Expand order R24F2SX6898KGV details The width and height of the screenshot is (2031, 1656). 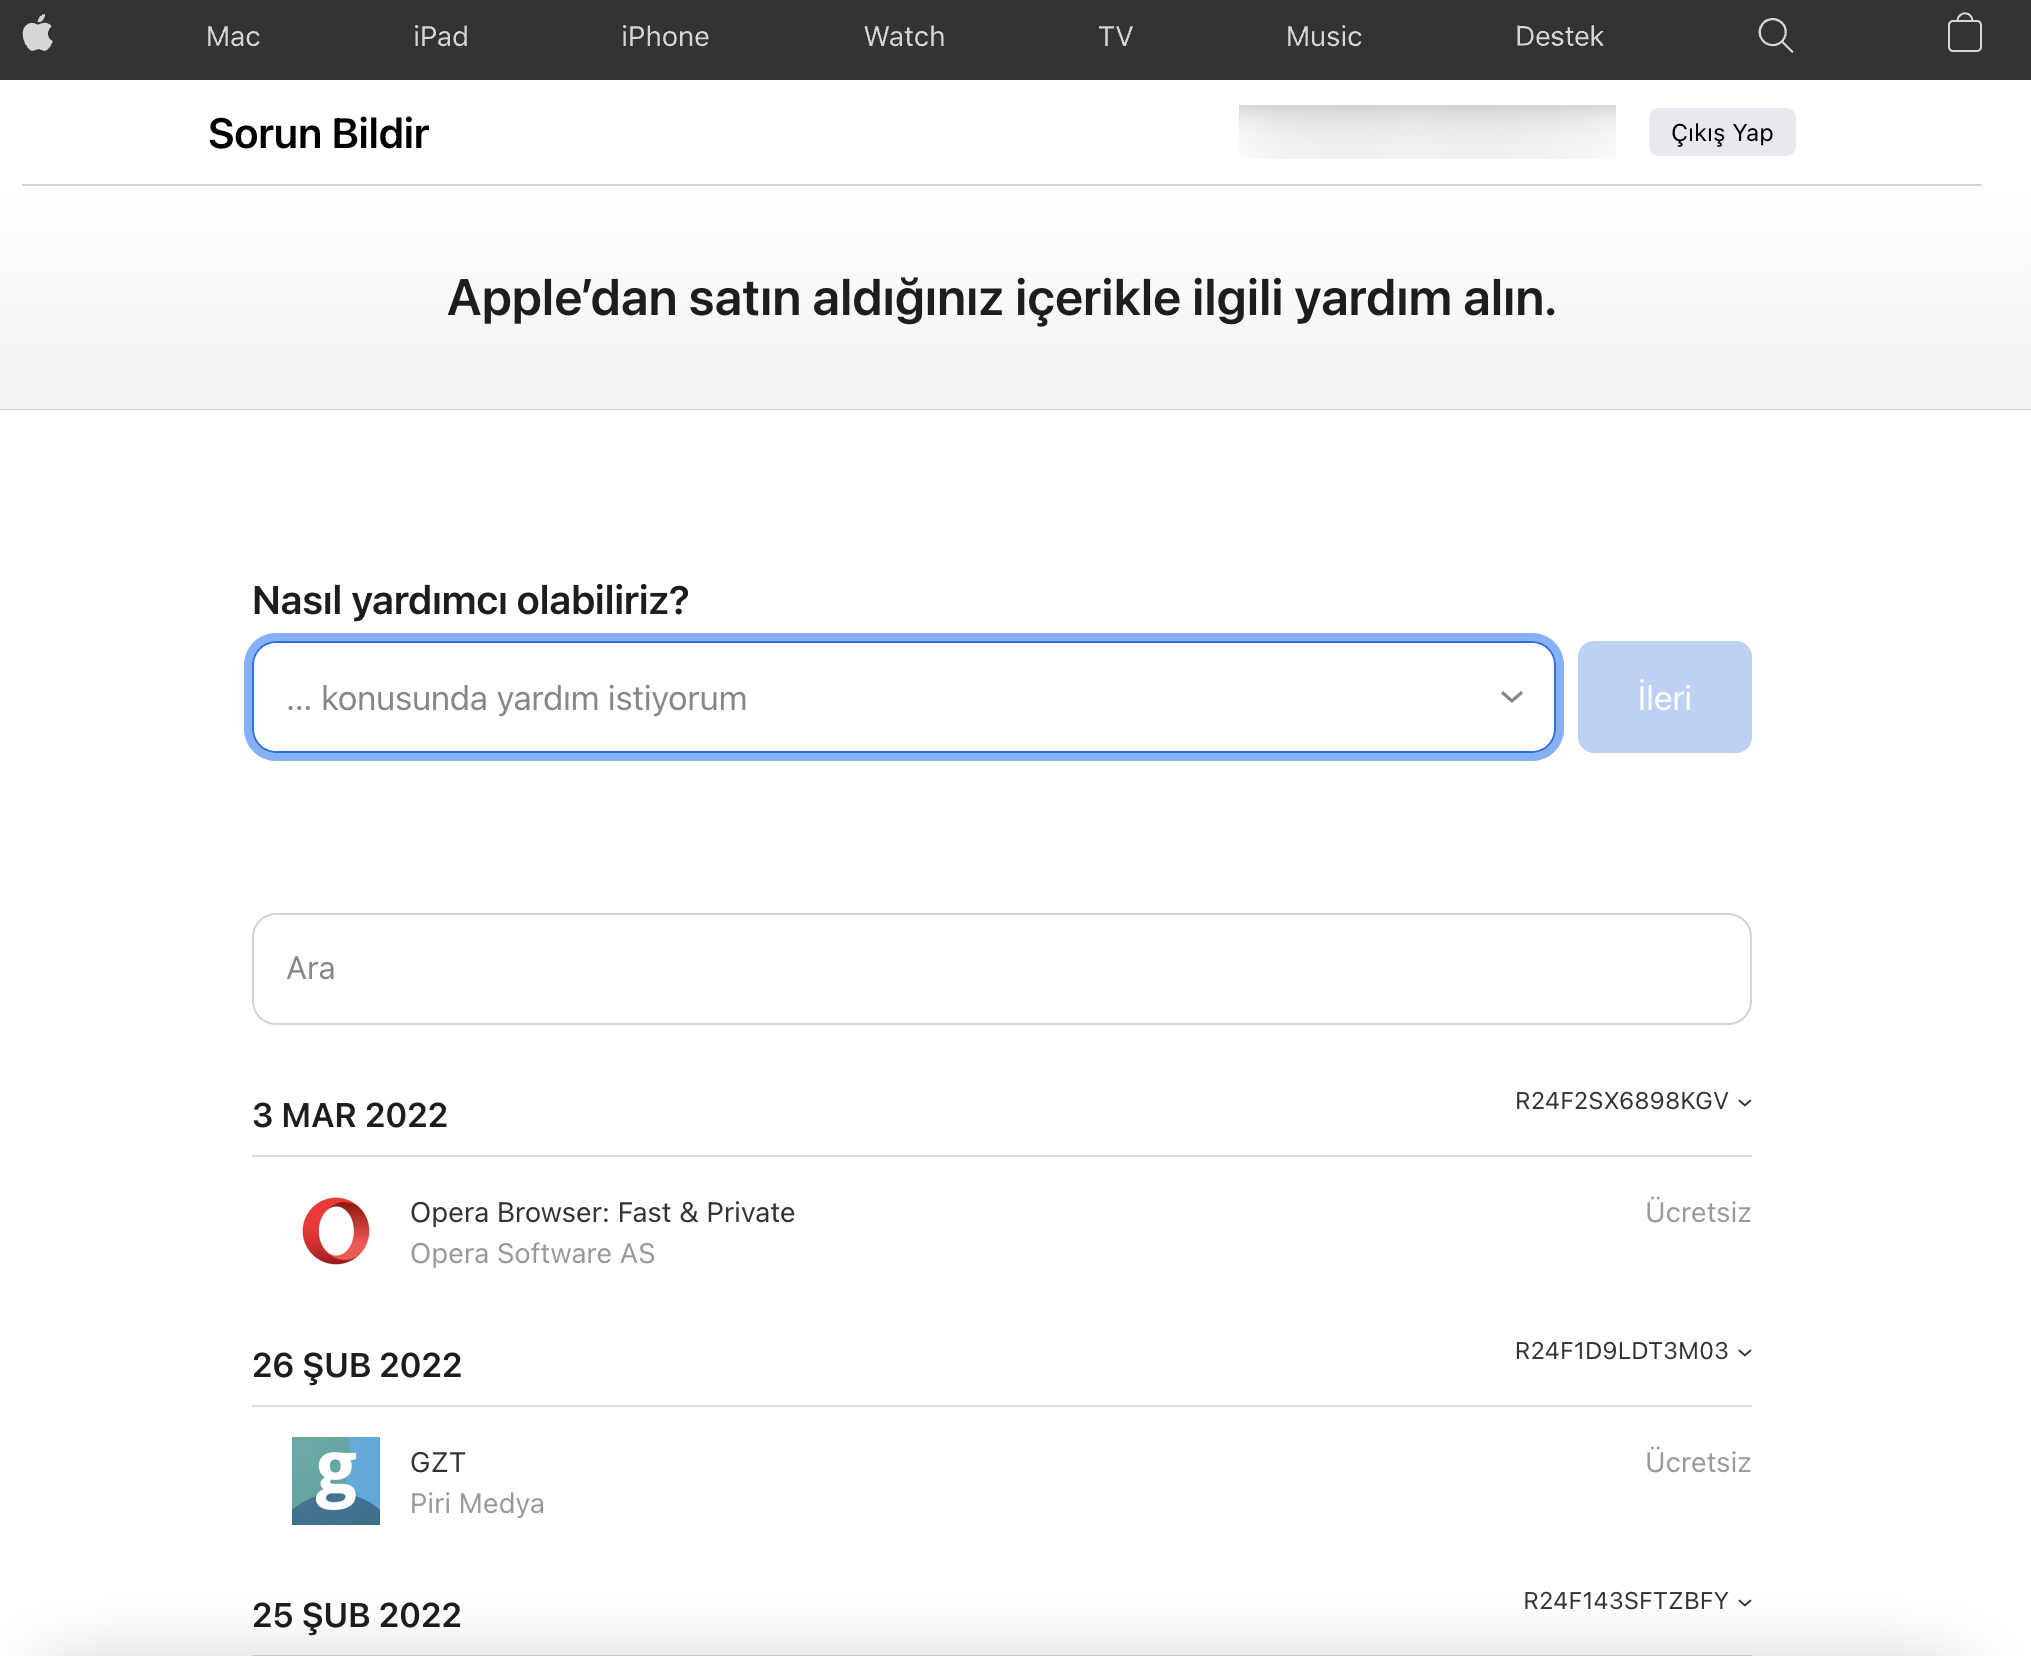[x=1633, y=1101]
